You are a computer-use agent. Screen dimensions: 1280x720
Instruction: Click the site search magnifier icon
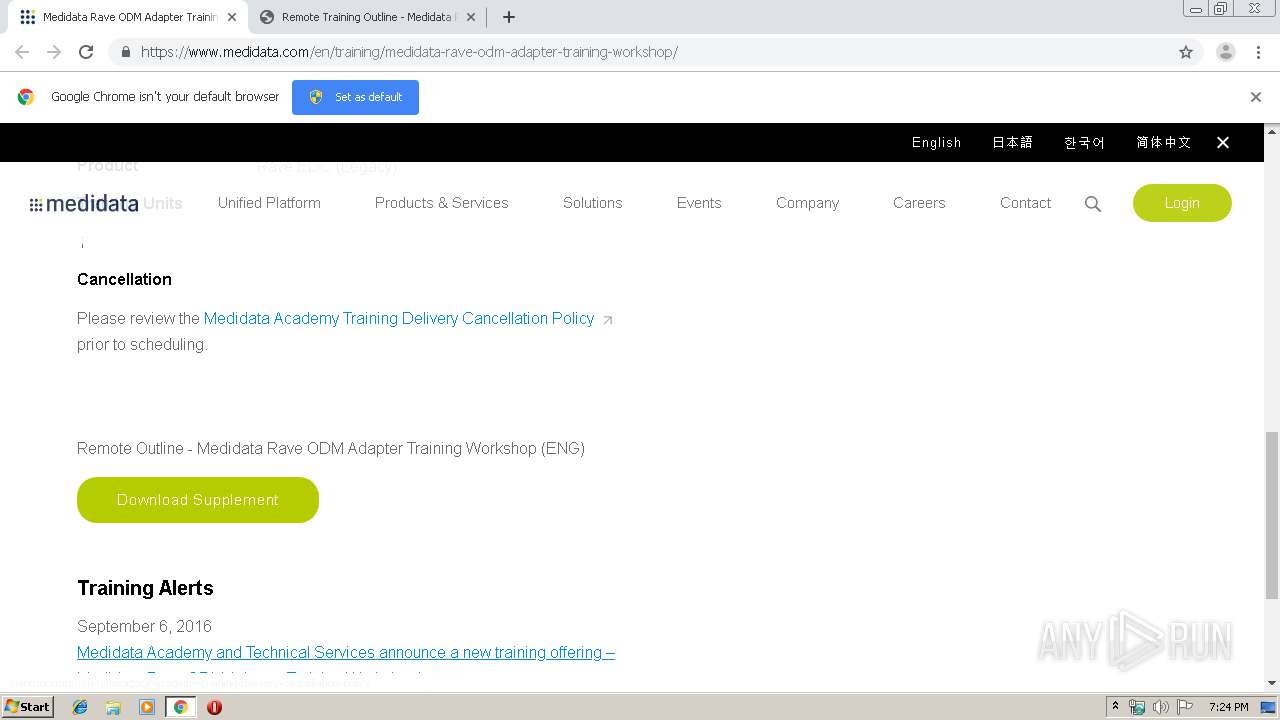(1093, 204)
